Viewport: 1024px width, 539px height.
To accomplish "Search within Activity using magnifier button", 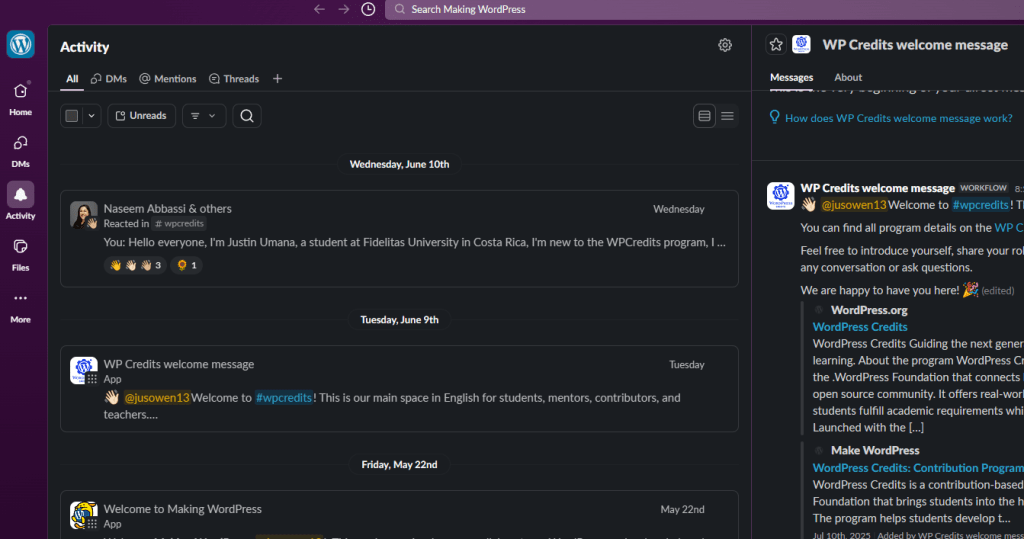I will click(247, 116).
